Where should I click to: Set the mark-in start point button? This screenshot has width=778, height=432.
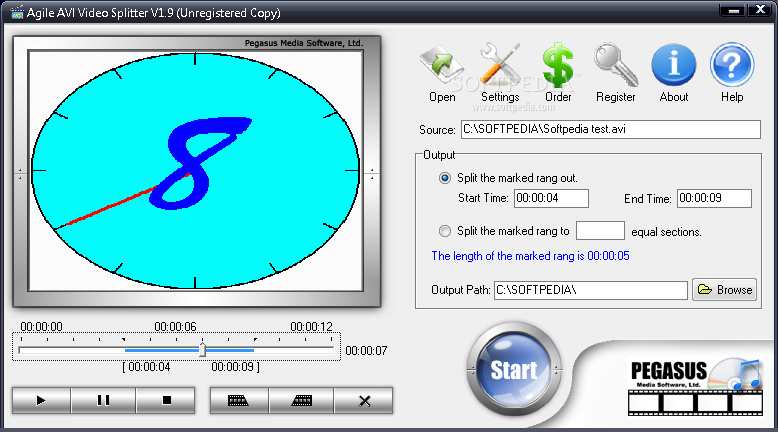point(238,400)
